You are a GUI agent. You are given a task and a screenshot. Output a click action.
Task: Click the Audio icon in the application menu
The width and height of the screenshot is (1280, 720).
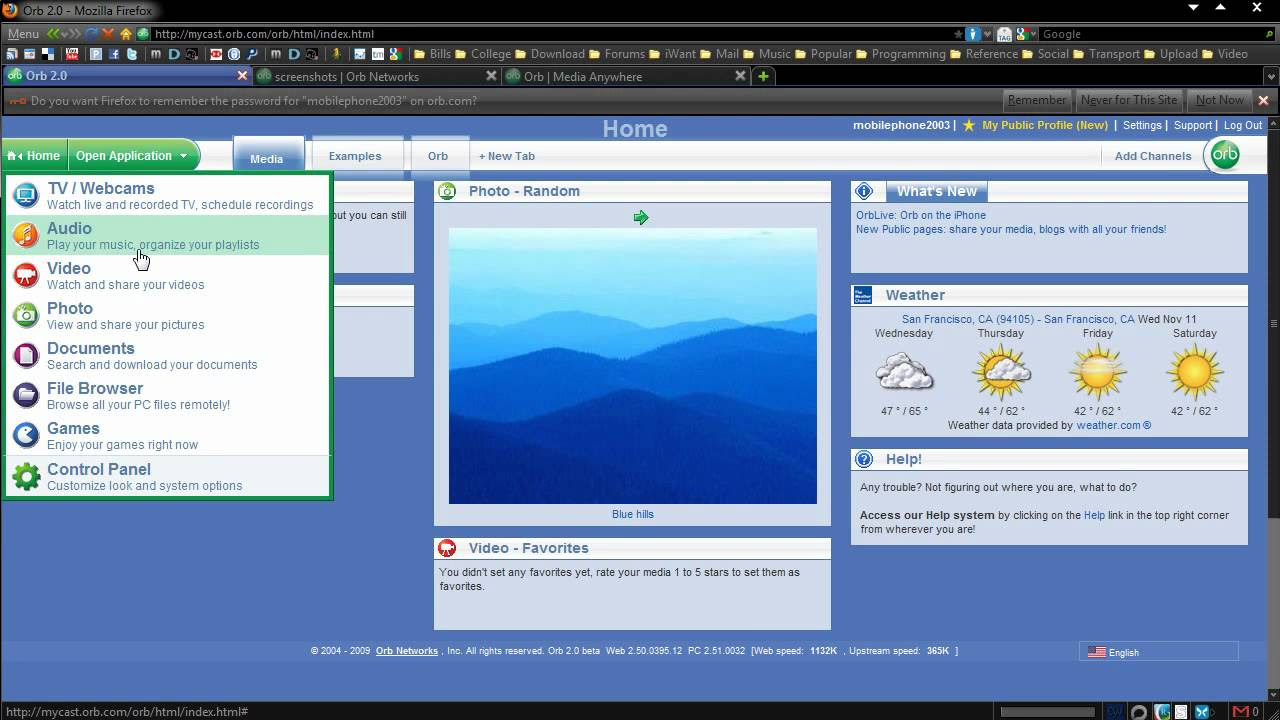click(26, 235)
